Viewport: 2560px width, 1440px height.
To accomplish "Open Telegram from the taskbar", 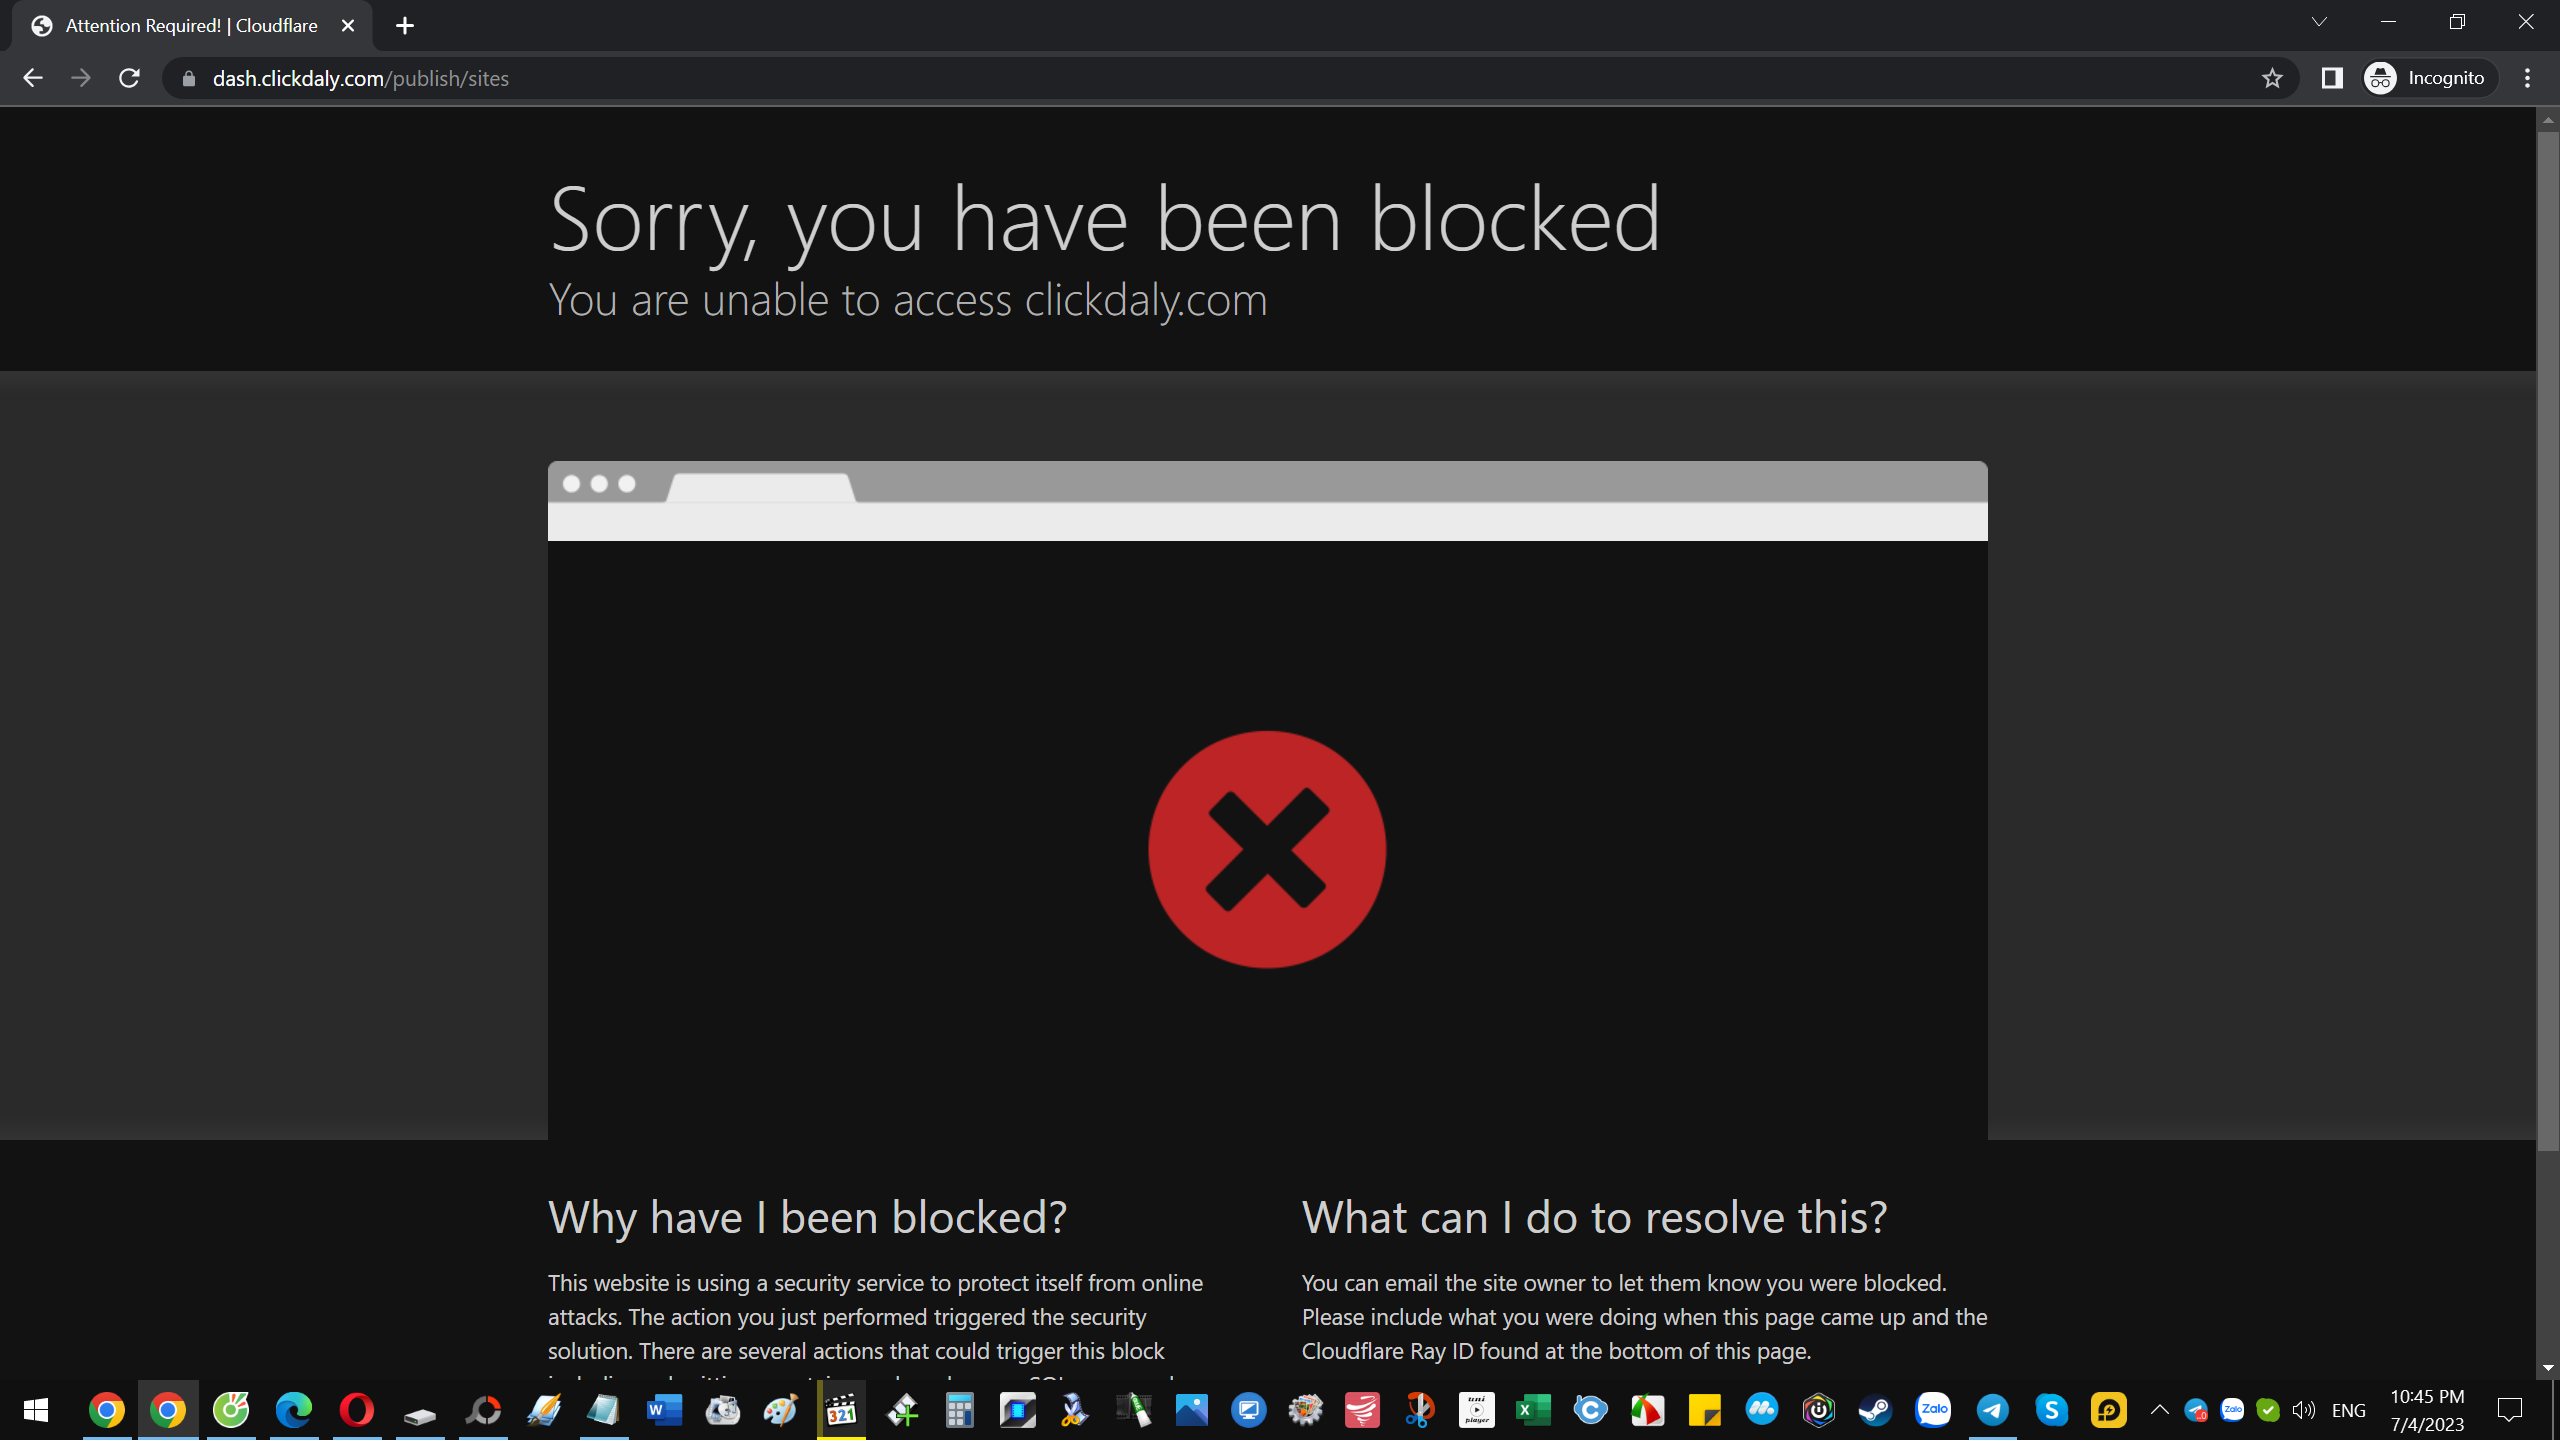I will pos(1992,1410).
